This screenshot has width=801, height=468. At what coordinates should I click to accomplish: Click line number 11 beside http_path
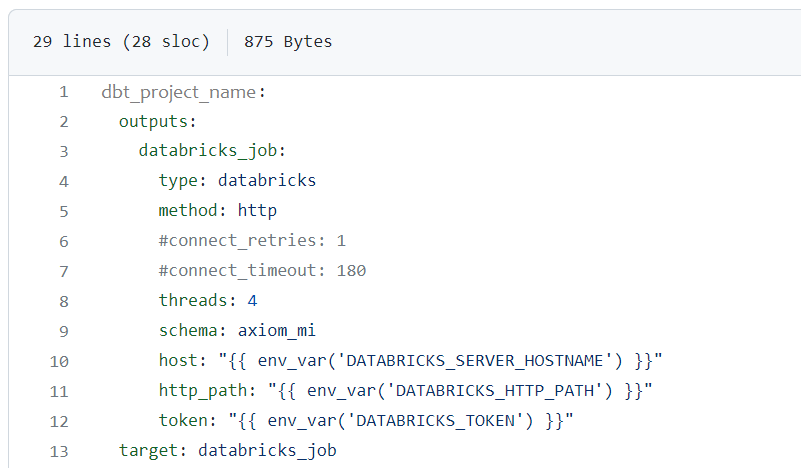point(59,391)
